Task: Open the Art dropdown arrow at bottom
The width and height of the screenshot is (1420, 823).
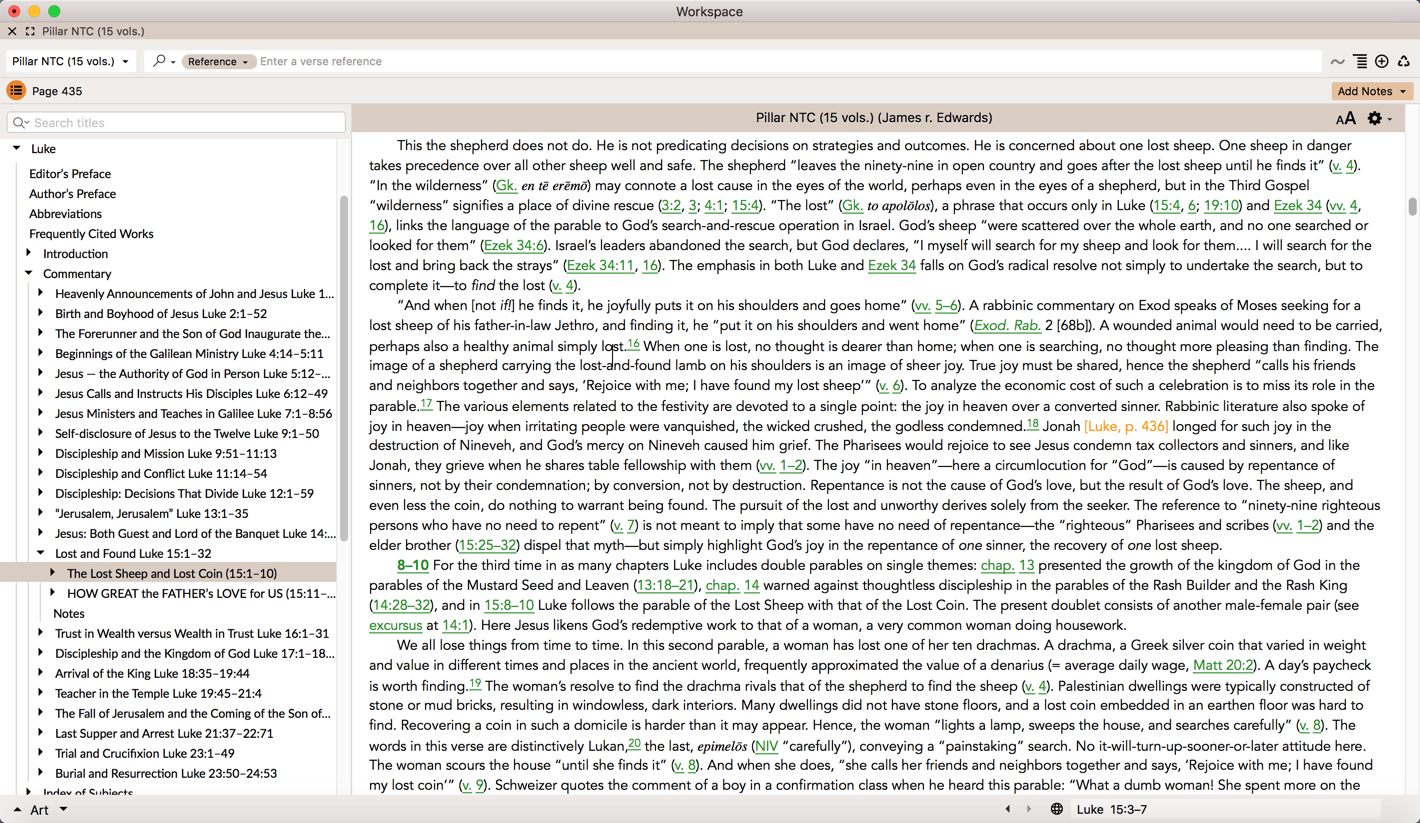Action: click(x=63, y=810)
